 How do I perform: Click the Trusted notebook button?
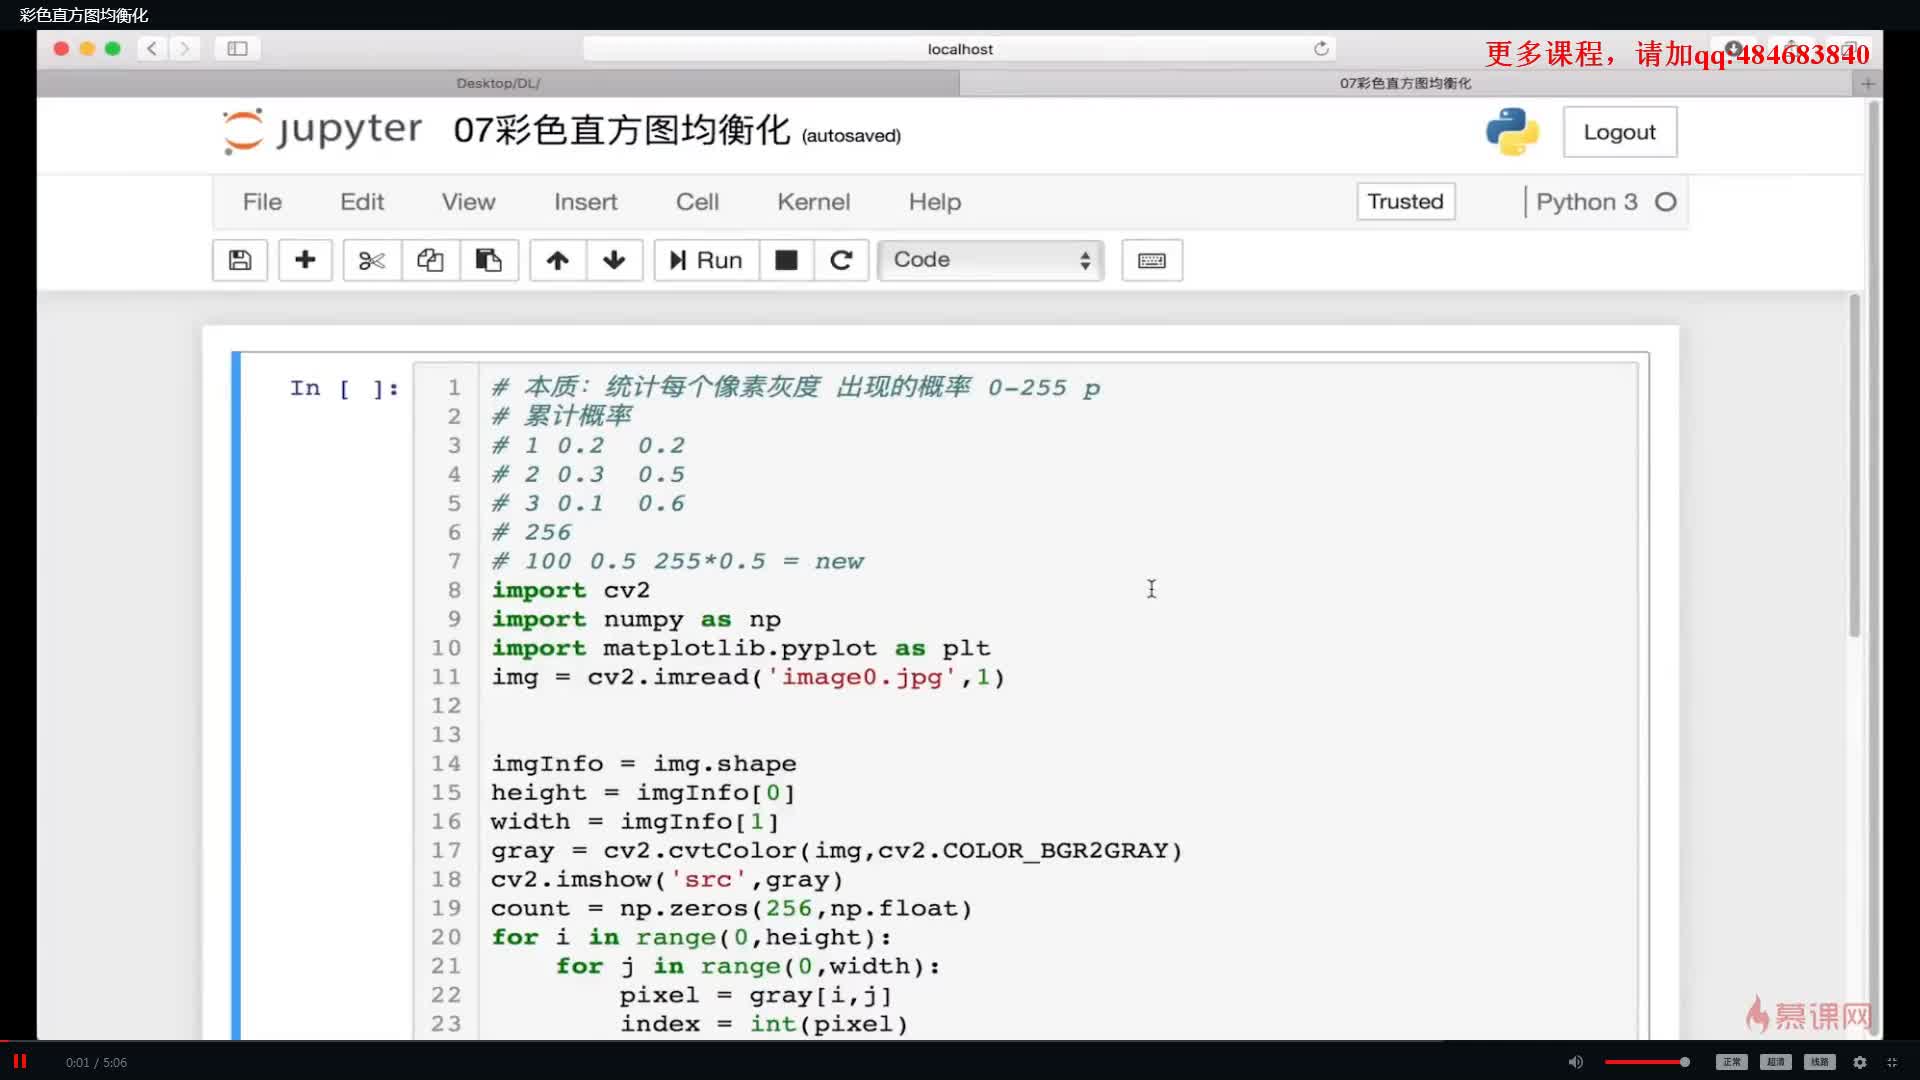pyautogui.click(x=1405, y=201)
